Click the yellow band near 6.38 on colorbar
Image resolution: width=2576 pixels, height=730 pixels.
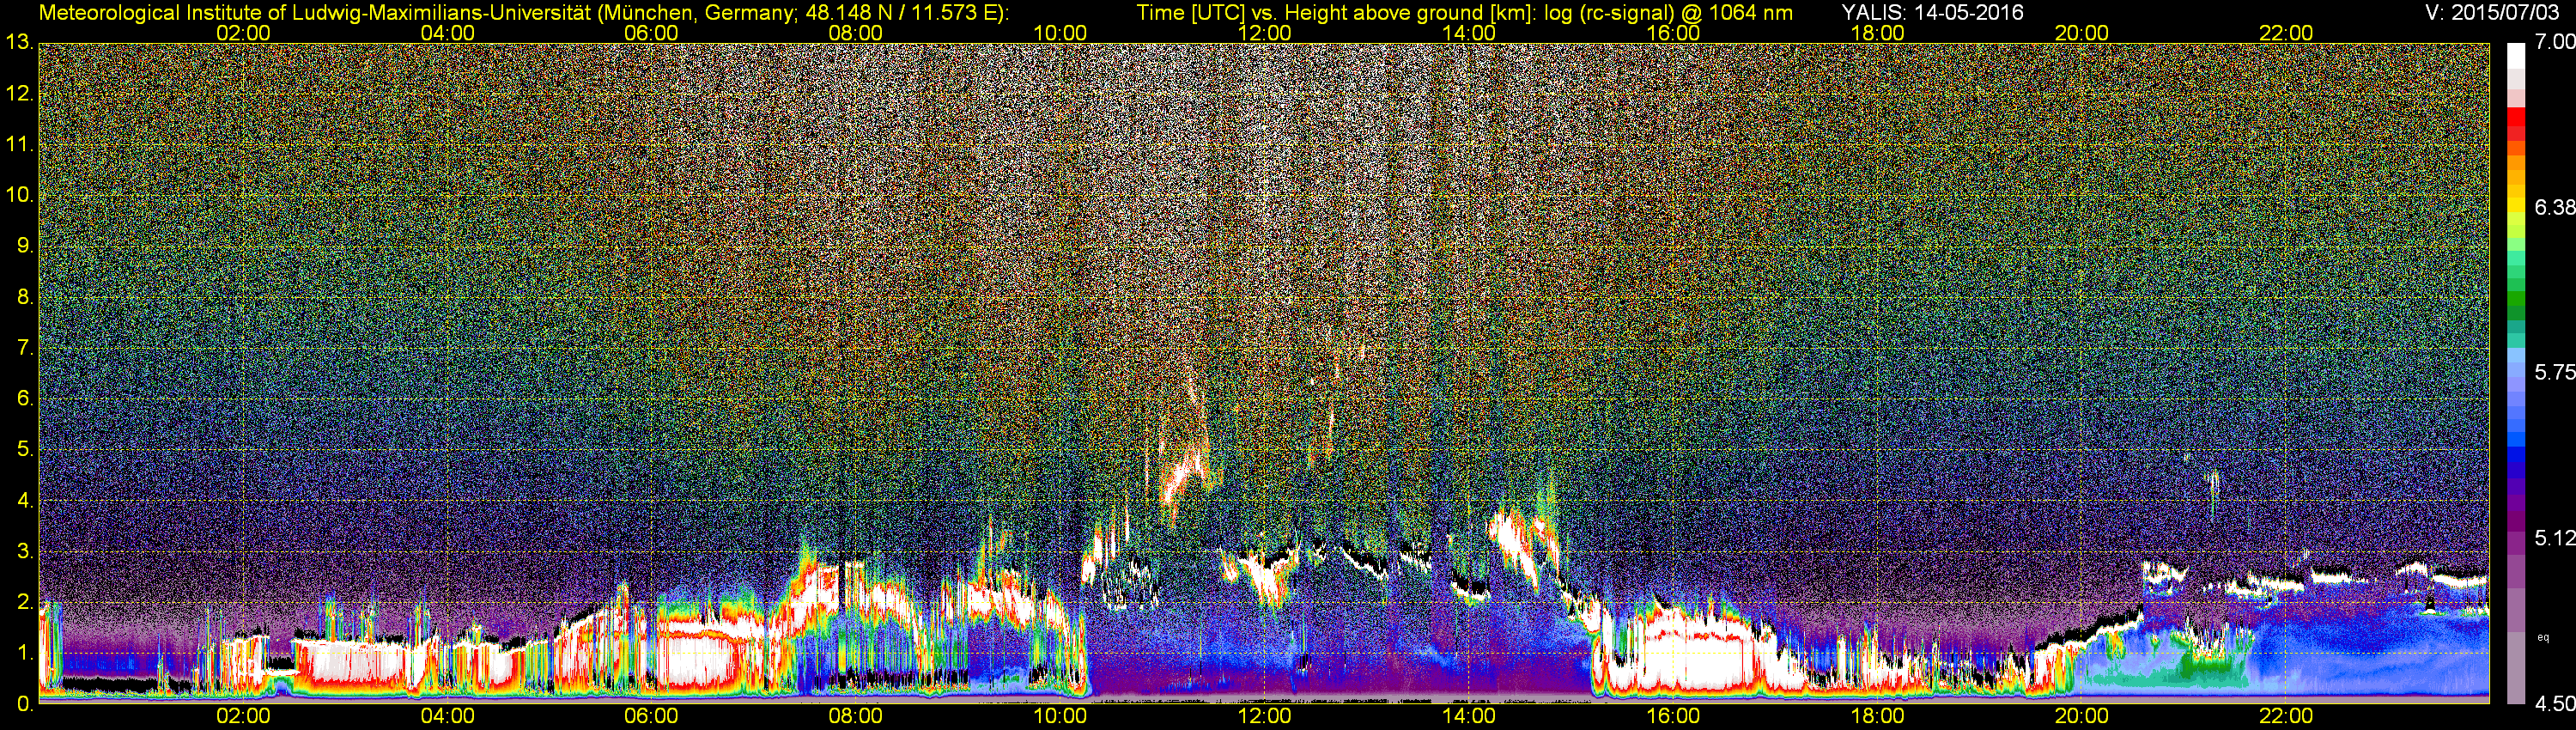pos(2516,208)
